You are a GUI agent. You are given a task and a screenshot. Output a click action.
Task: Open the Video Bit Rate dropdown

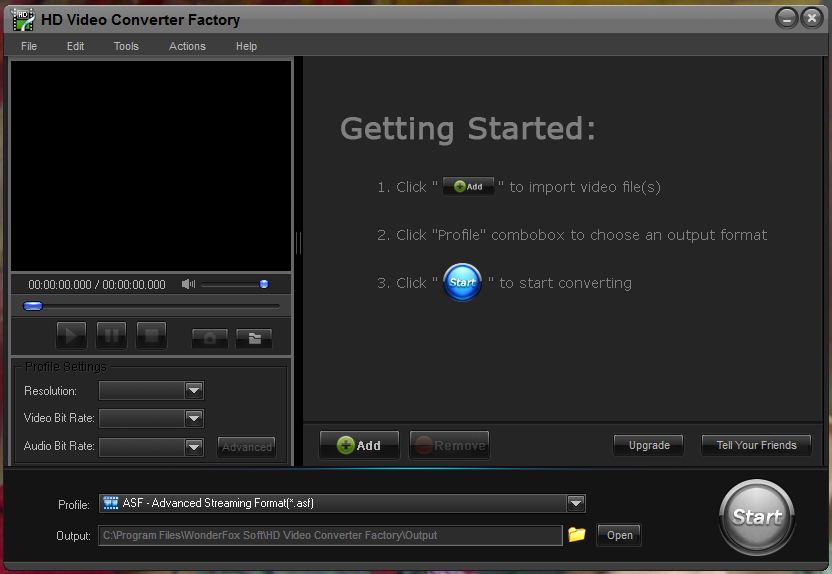[x=194, y=419]
